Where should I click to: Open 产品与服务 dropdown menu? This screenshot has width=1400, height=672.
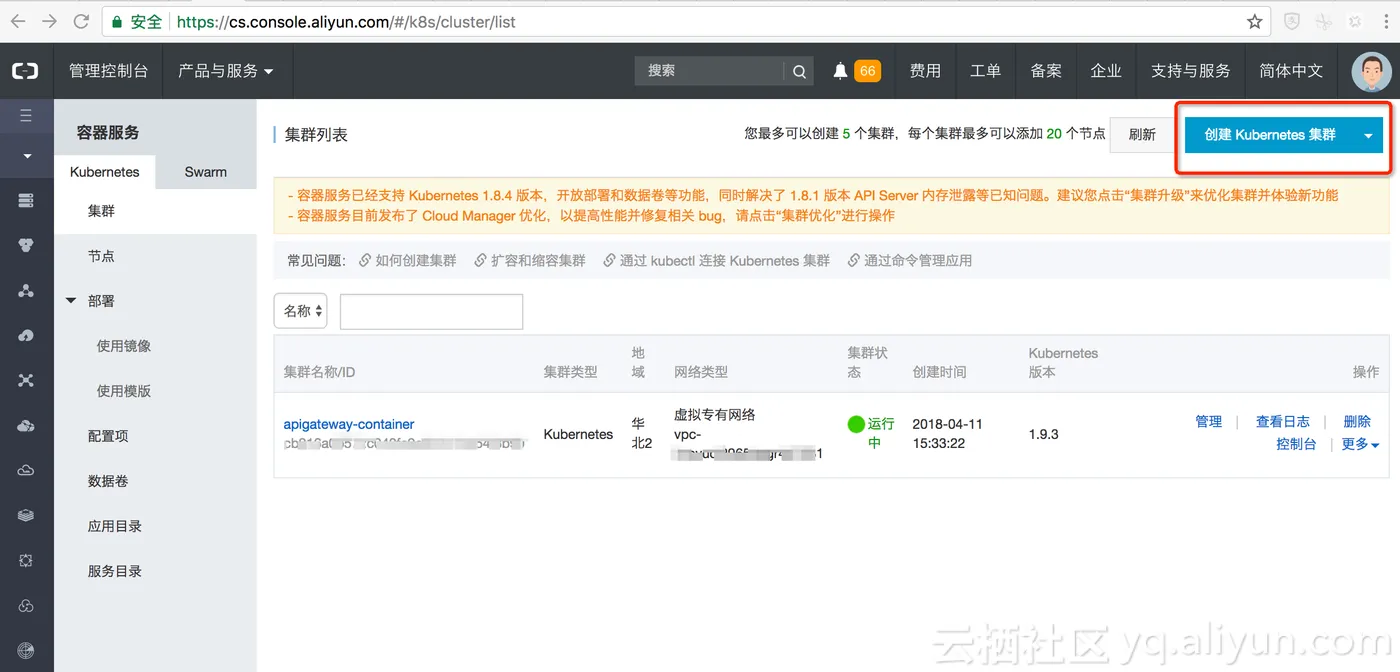(226, 71)
